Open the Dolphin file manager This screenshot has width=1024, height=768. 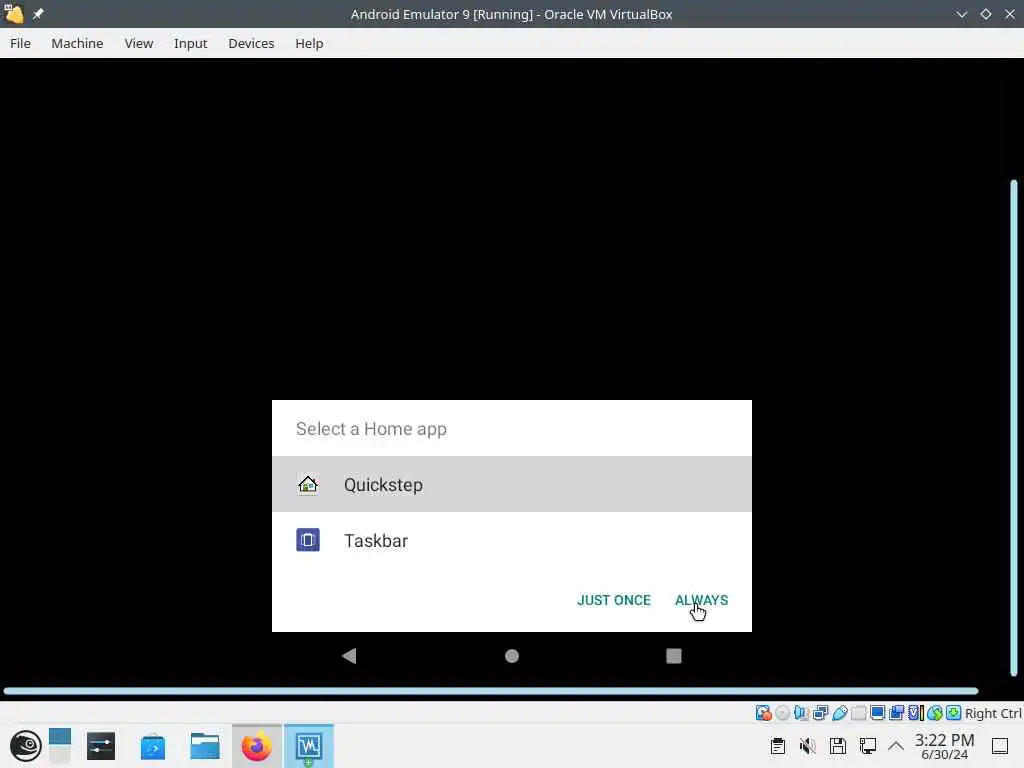pyautogui.click(x=204, y=746)
